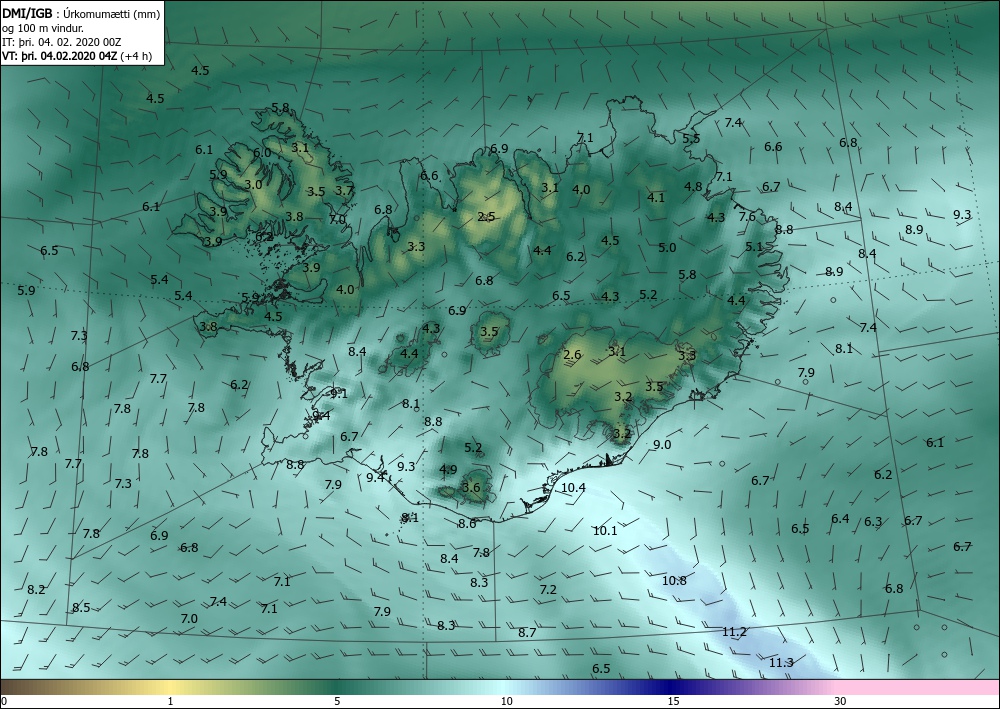Click the 10 tick on the color scale
The image size is (1000, 709).
tap(506, 701)
